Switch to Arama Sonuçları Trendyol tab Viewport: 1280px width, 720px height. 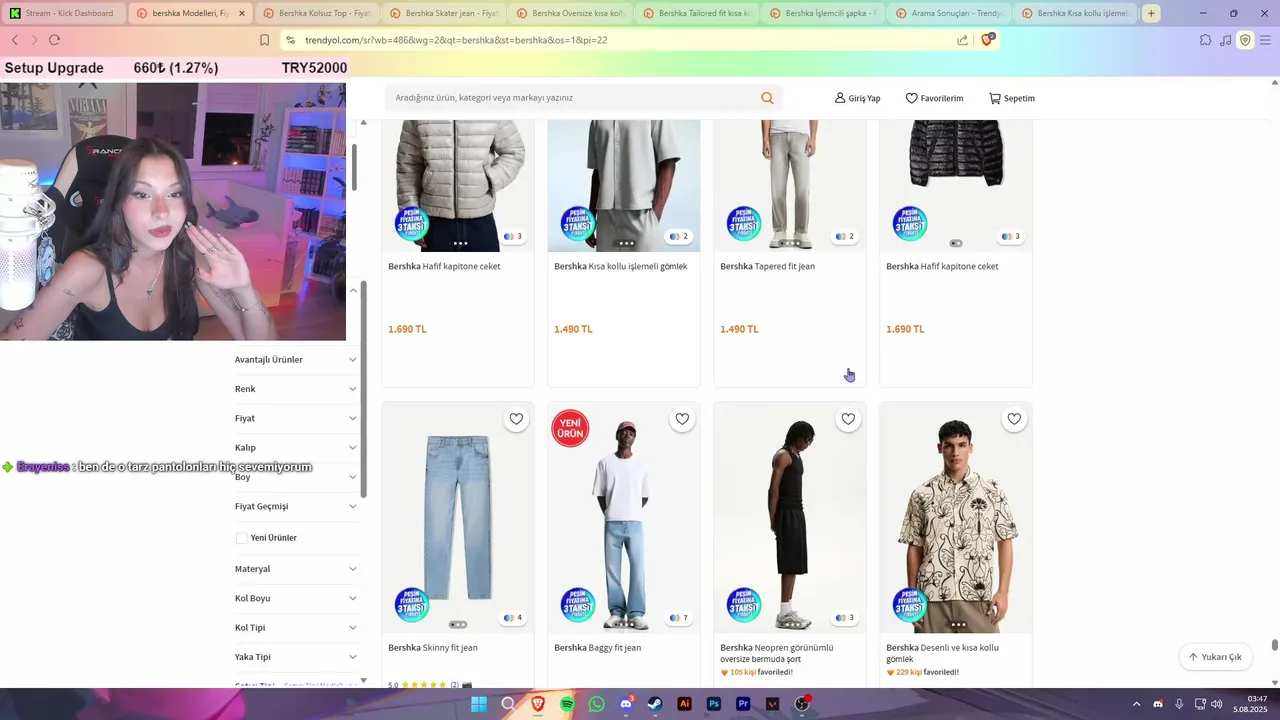point(949,13)
